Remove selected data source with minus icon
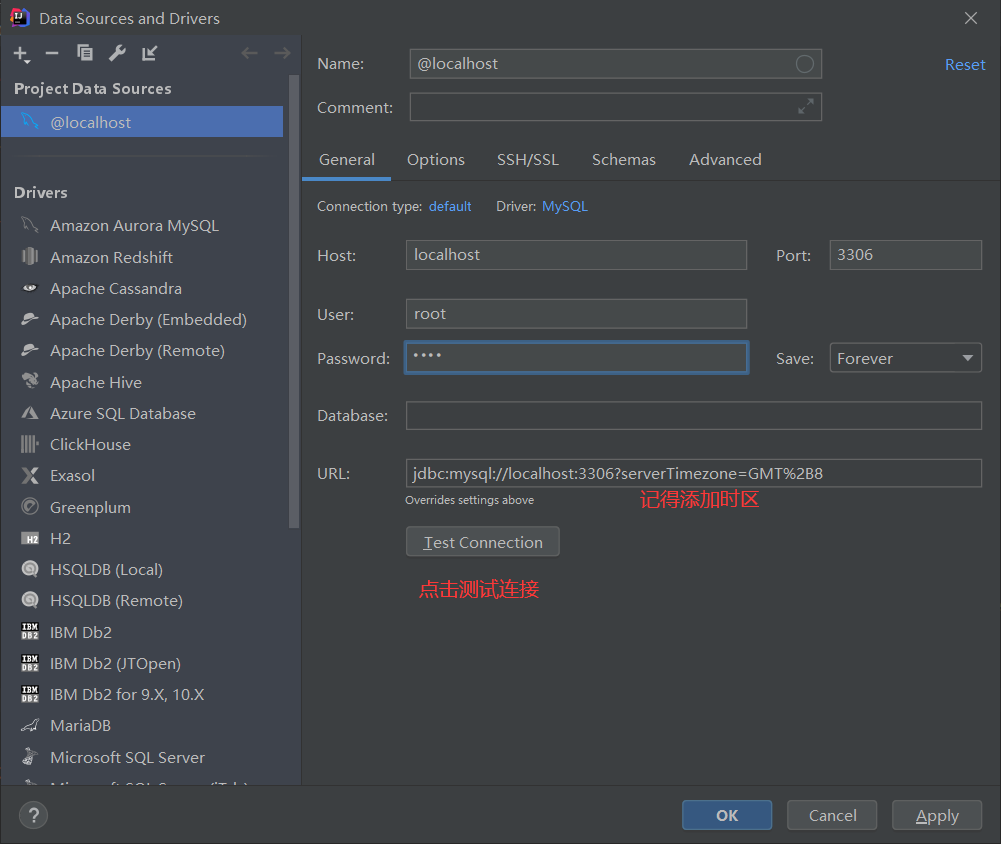The height and width of the screenshot is (844, 1001). pos(52,54)
